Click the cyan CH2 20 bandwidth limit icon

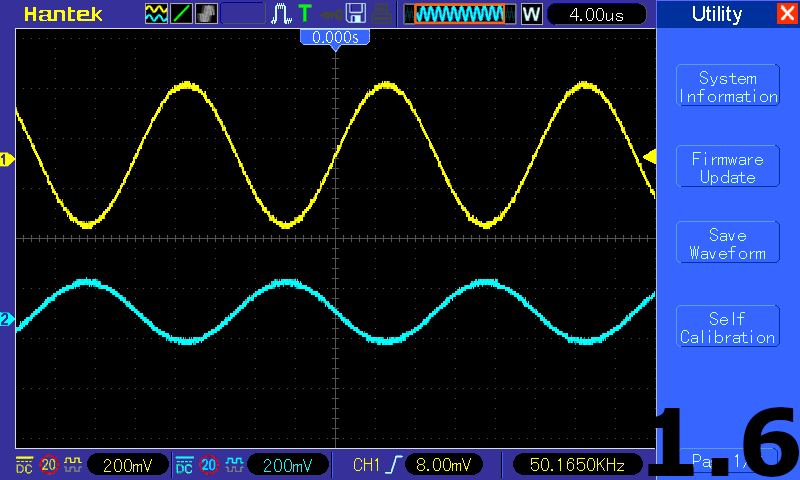209,465
